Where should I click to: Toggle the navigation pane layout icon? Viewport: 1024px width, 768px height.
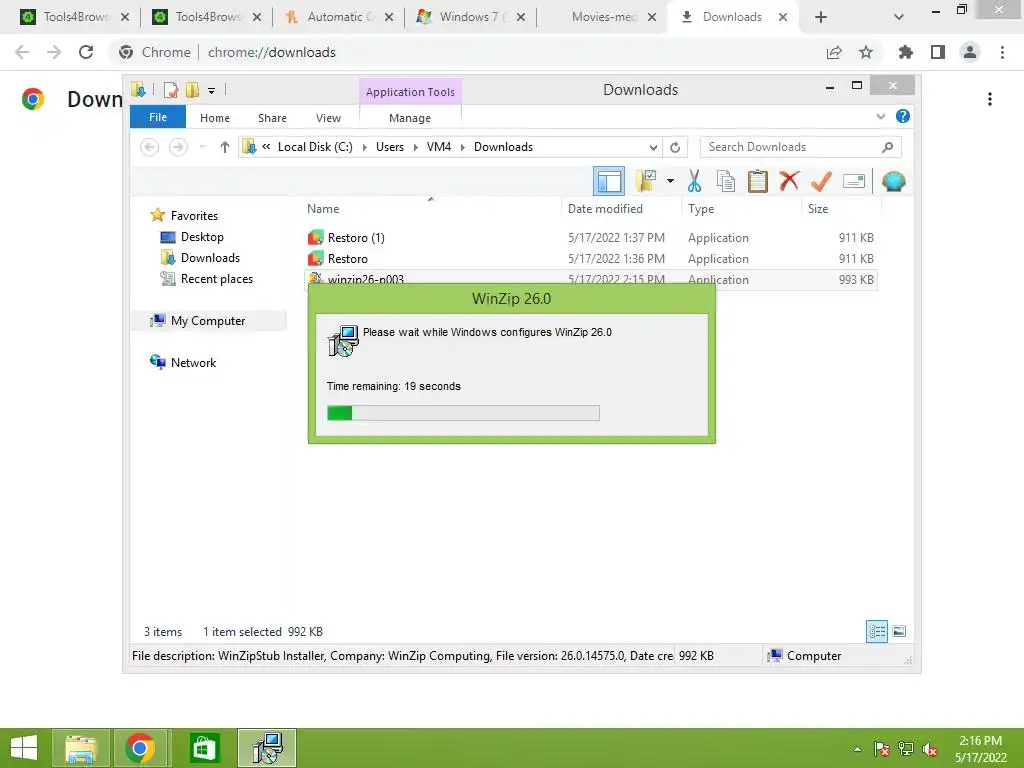click(x=609, y=181)
